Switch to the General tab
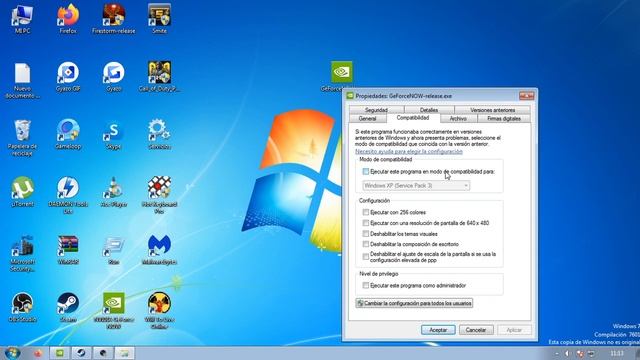The image size is (640, 360). (x=367, y=118)
